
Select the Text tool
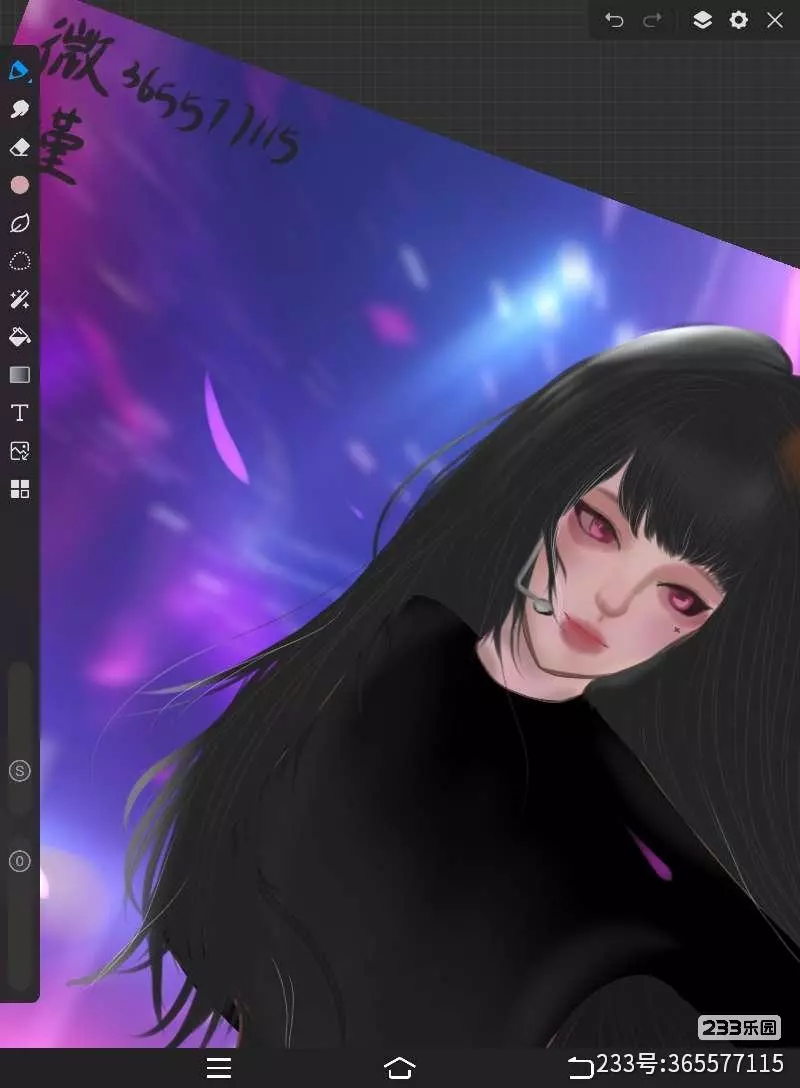click(x=19, y=413)
